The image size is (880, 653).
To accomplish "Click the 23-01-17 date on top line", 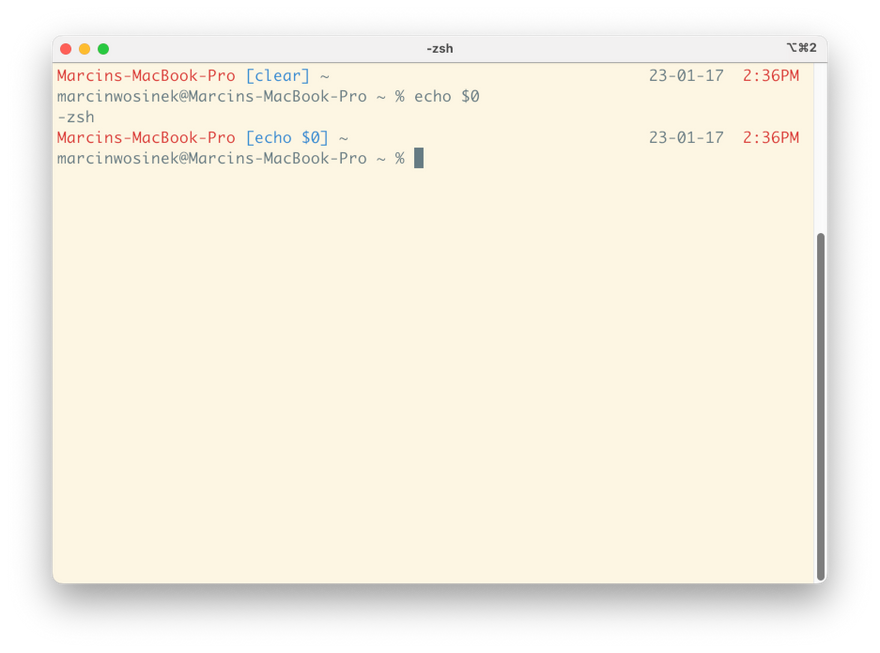I will tap(686, 76).
